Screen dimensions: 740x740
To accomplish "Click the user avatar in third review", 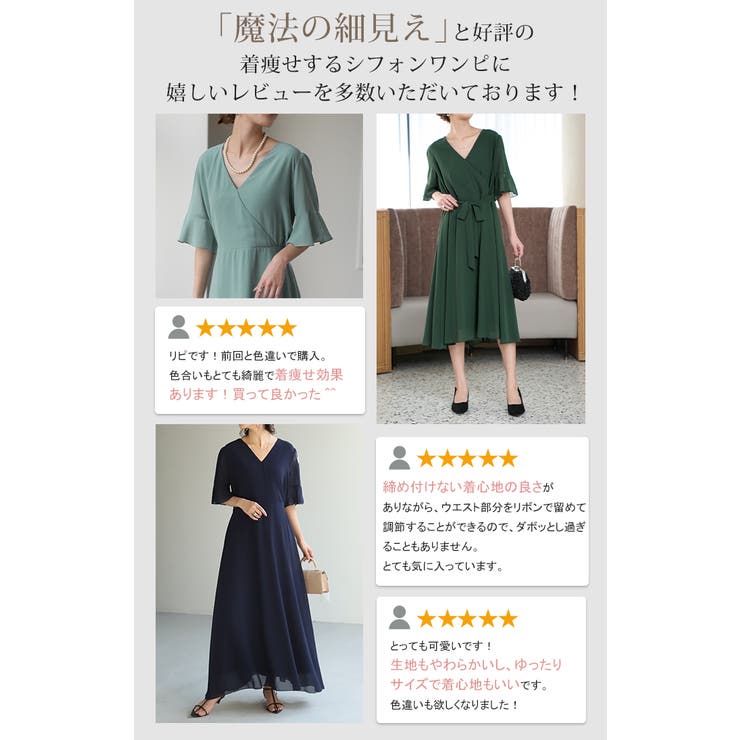I will click(x=399, y=617).
